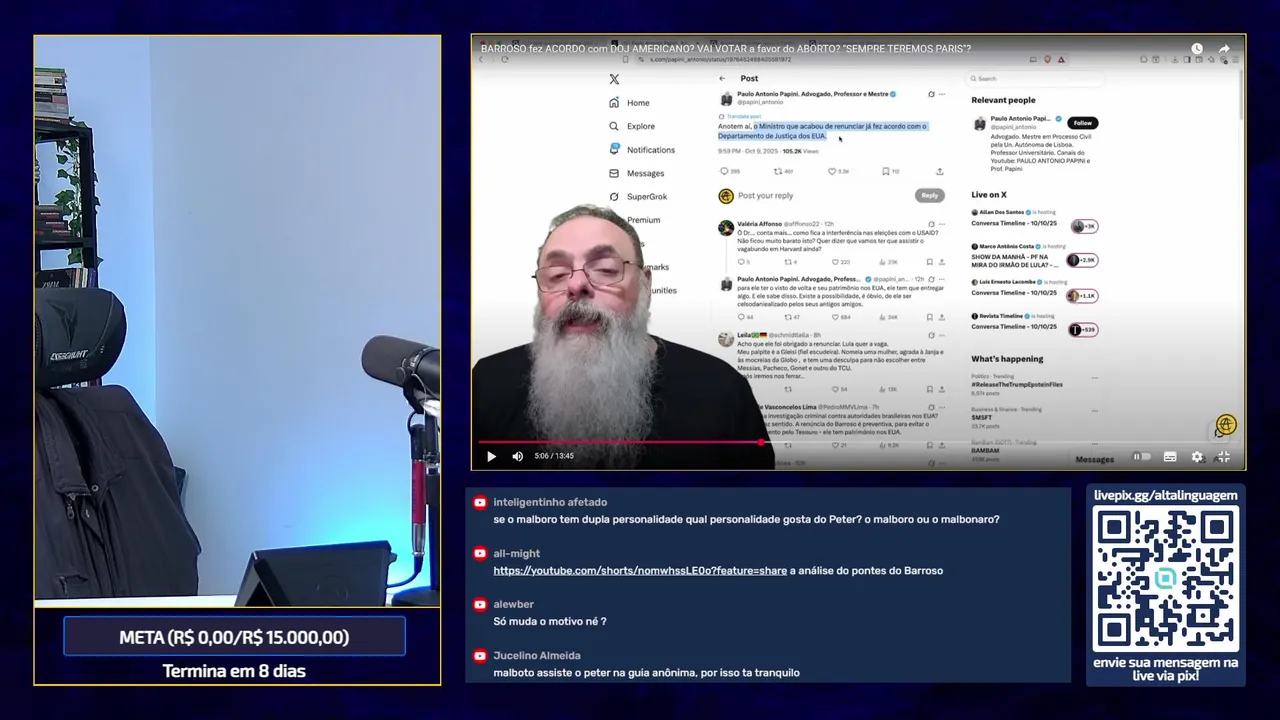Click inteligentinho afetado chat message
This screenshot has height=720, width=1280.
[x=746, y=519]
